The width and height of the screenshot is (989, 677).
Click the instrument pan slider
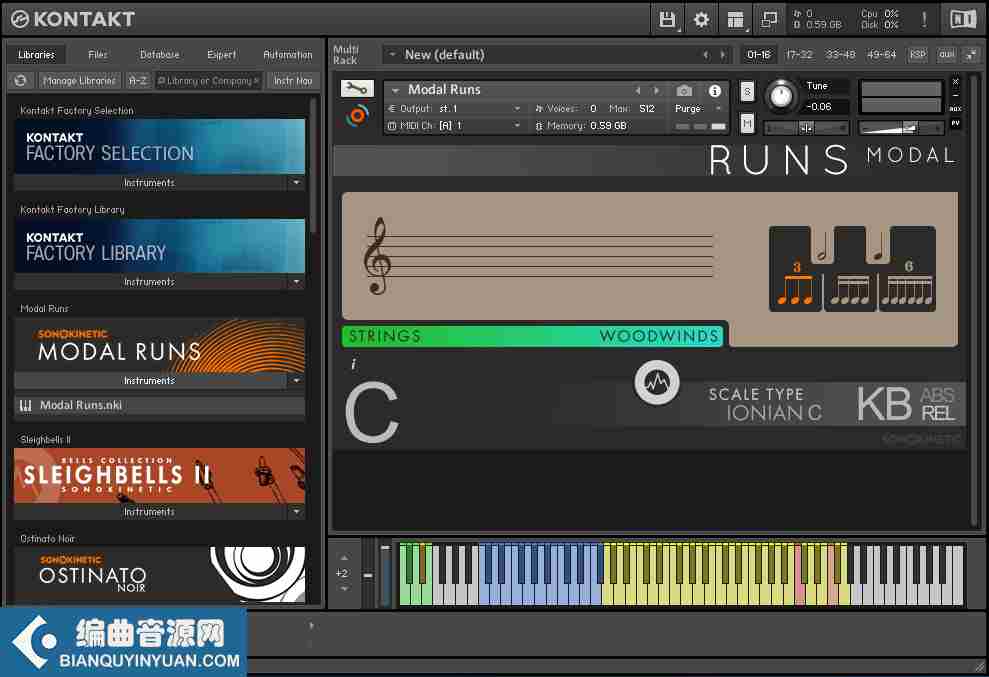pyautogui.click(x=807, y=128)
